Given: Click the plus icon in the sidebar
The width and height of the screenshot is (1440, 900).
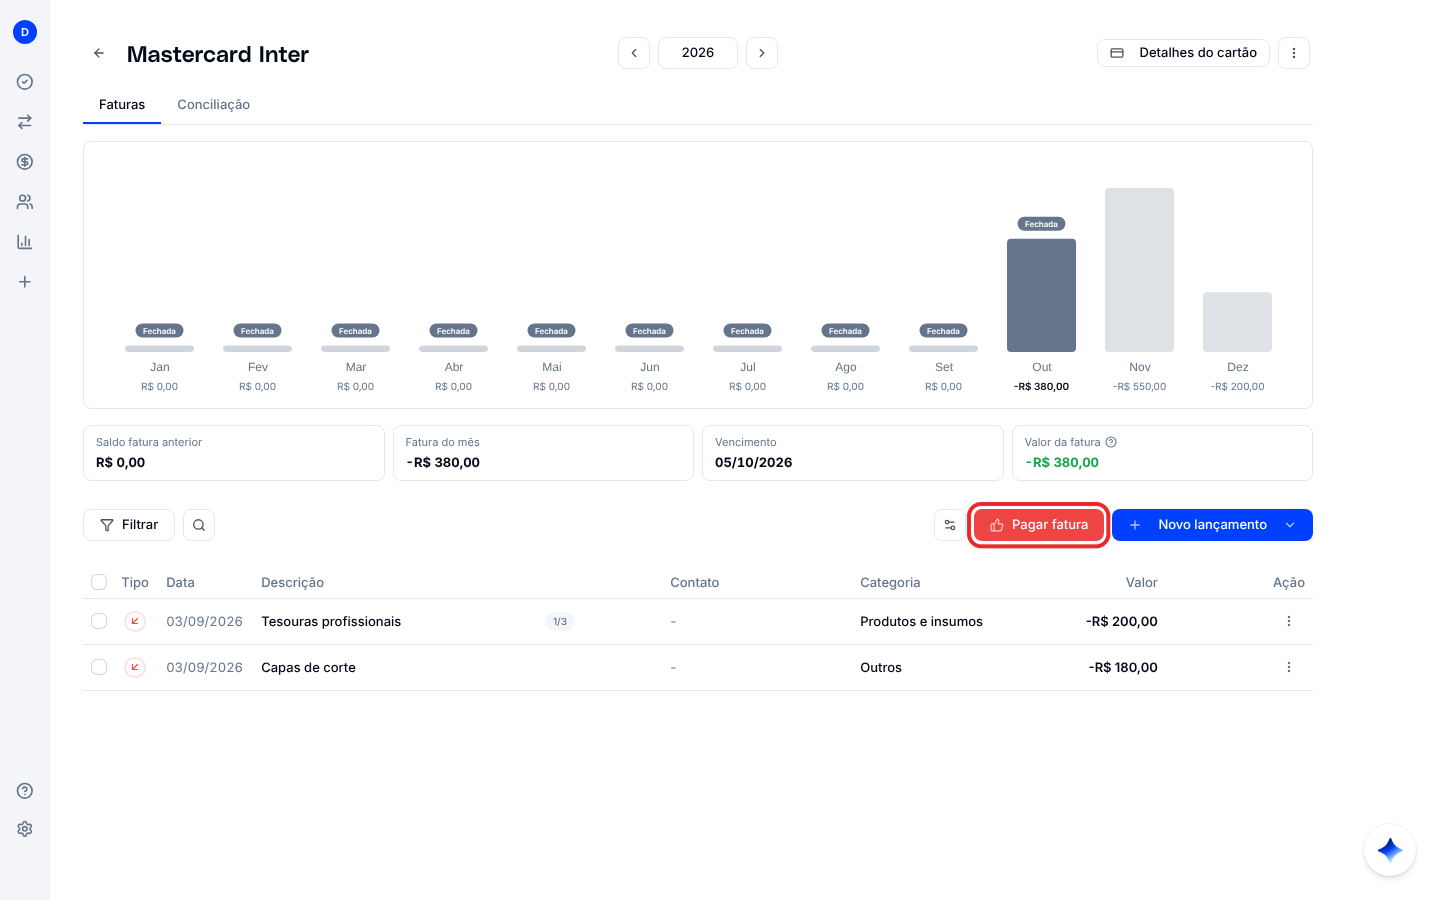Looking at the screenshot, I should [x=25, y=282].
